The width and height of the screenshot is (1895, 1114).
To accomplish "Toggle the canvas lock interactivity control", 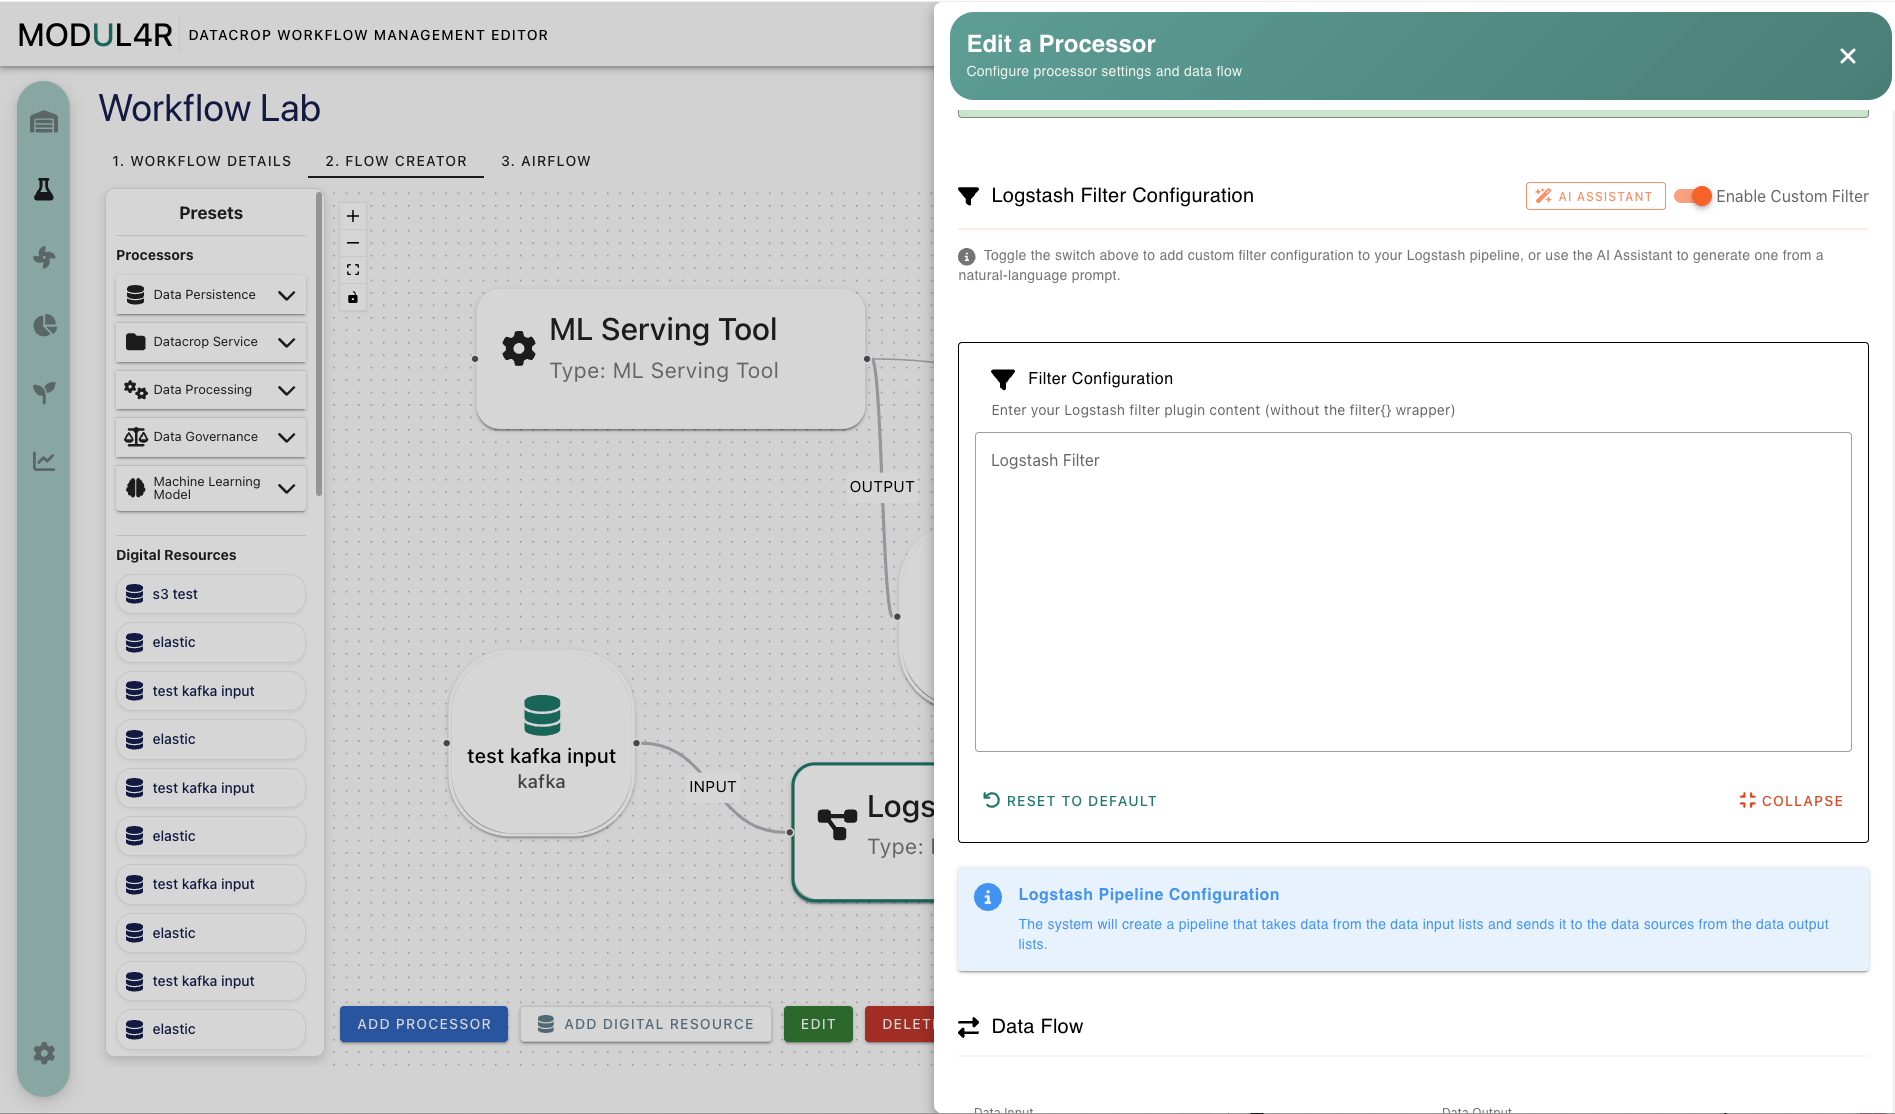I will [x=353, y=297].
